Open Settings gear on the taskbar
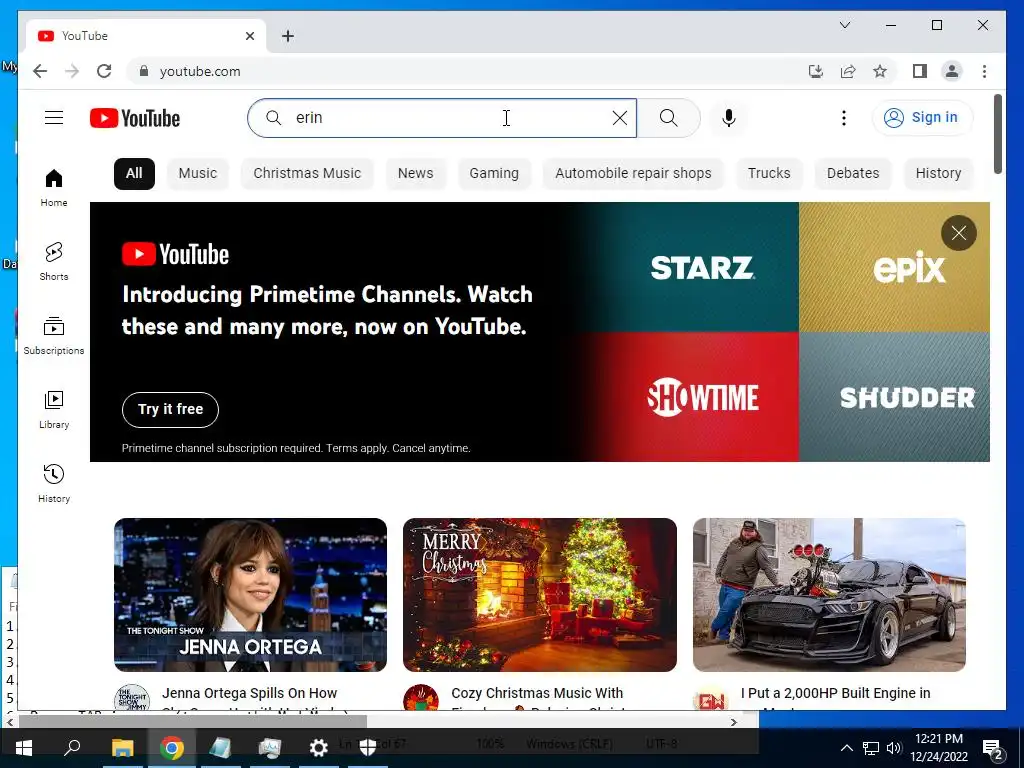The width and height of the screenshot is (1024, 768). click(318, 748)
